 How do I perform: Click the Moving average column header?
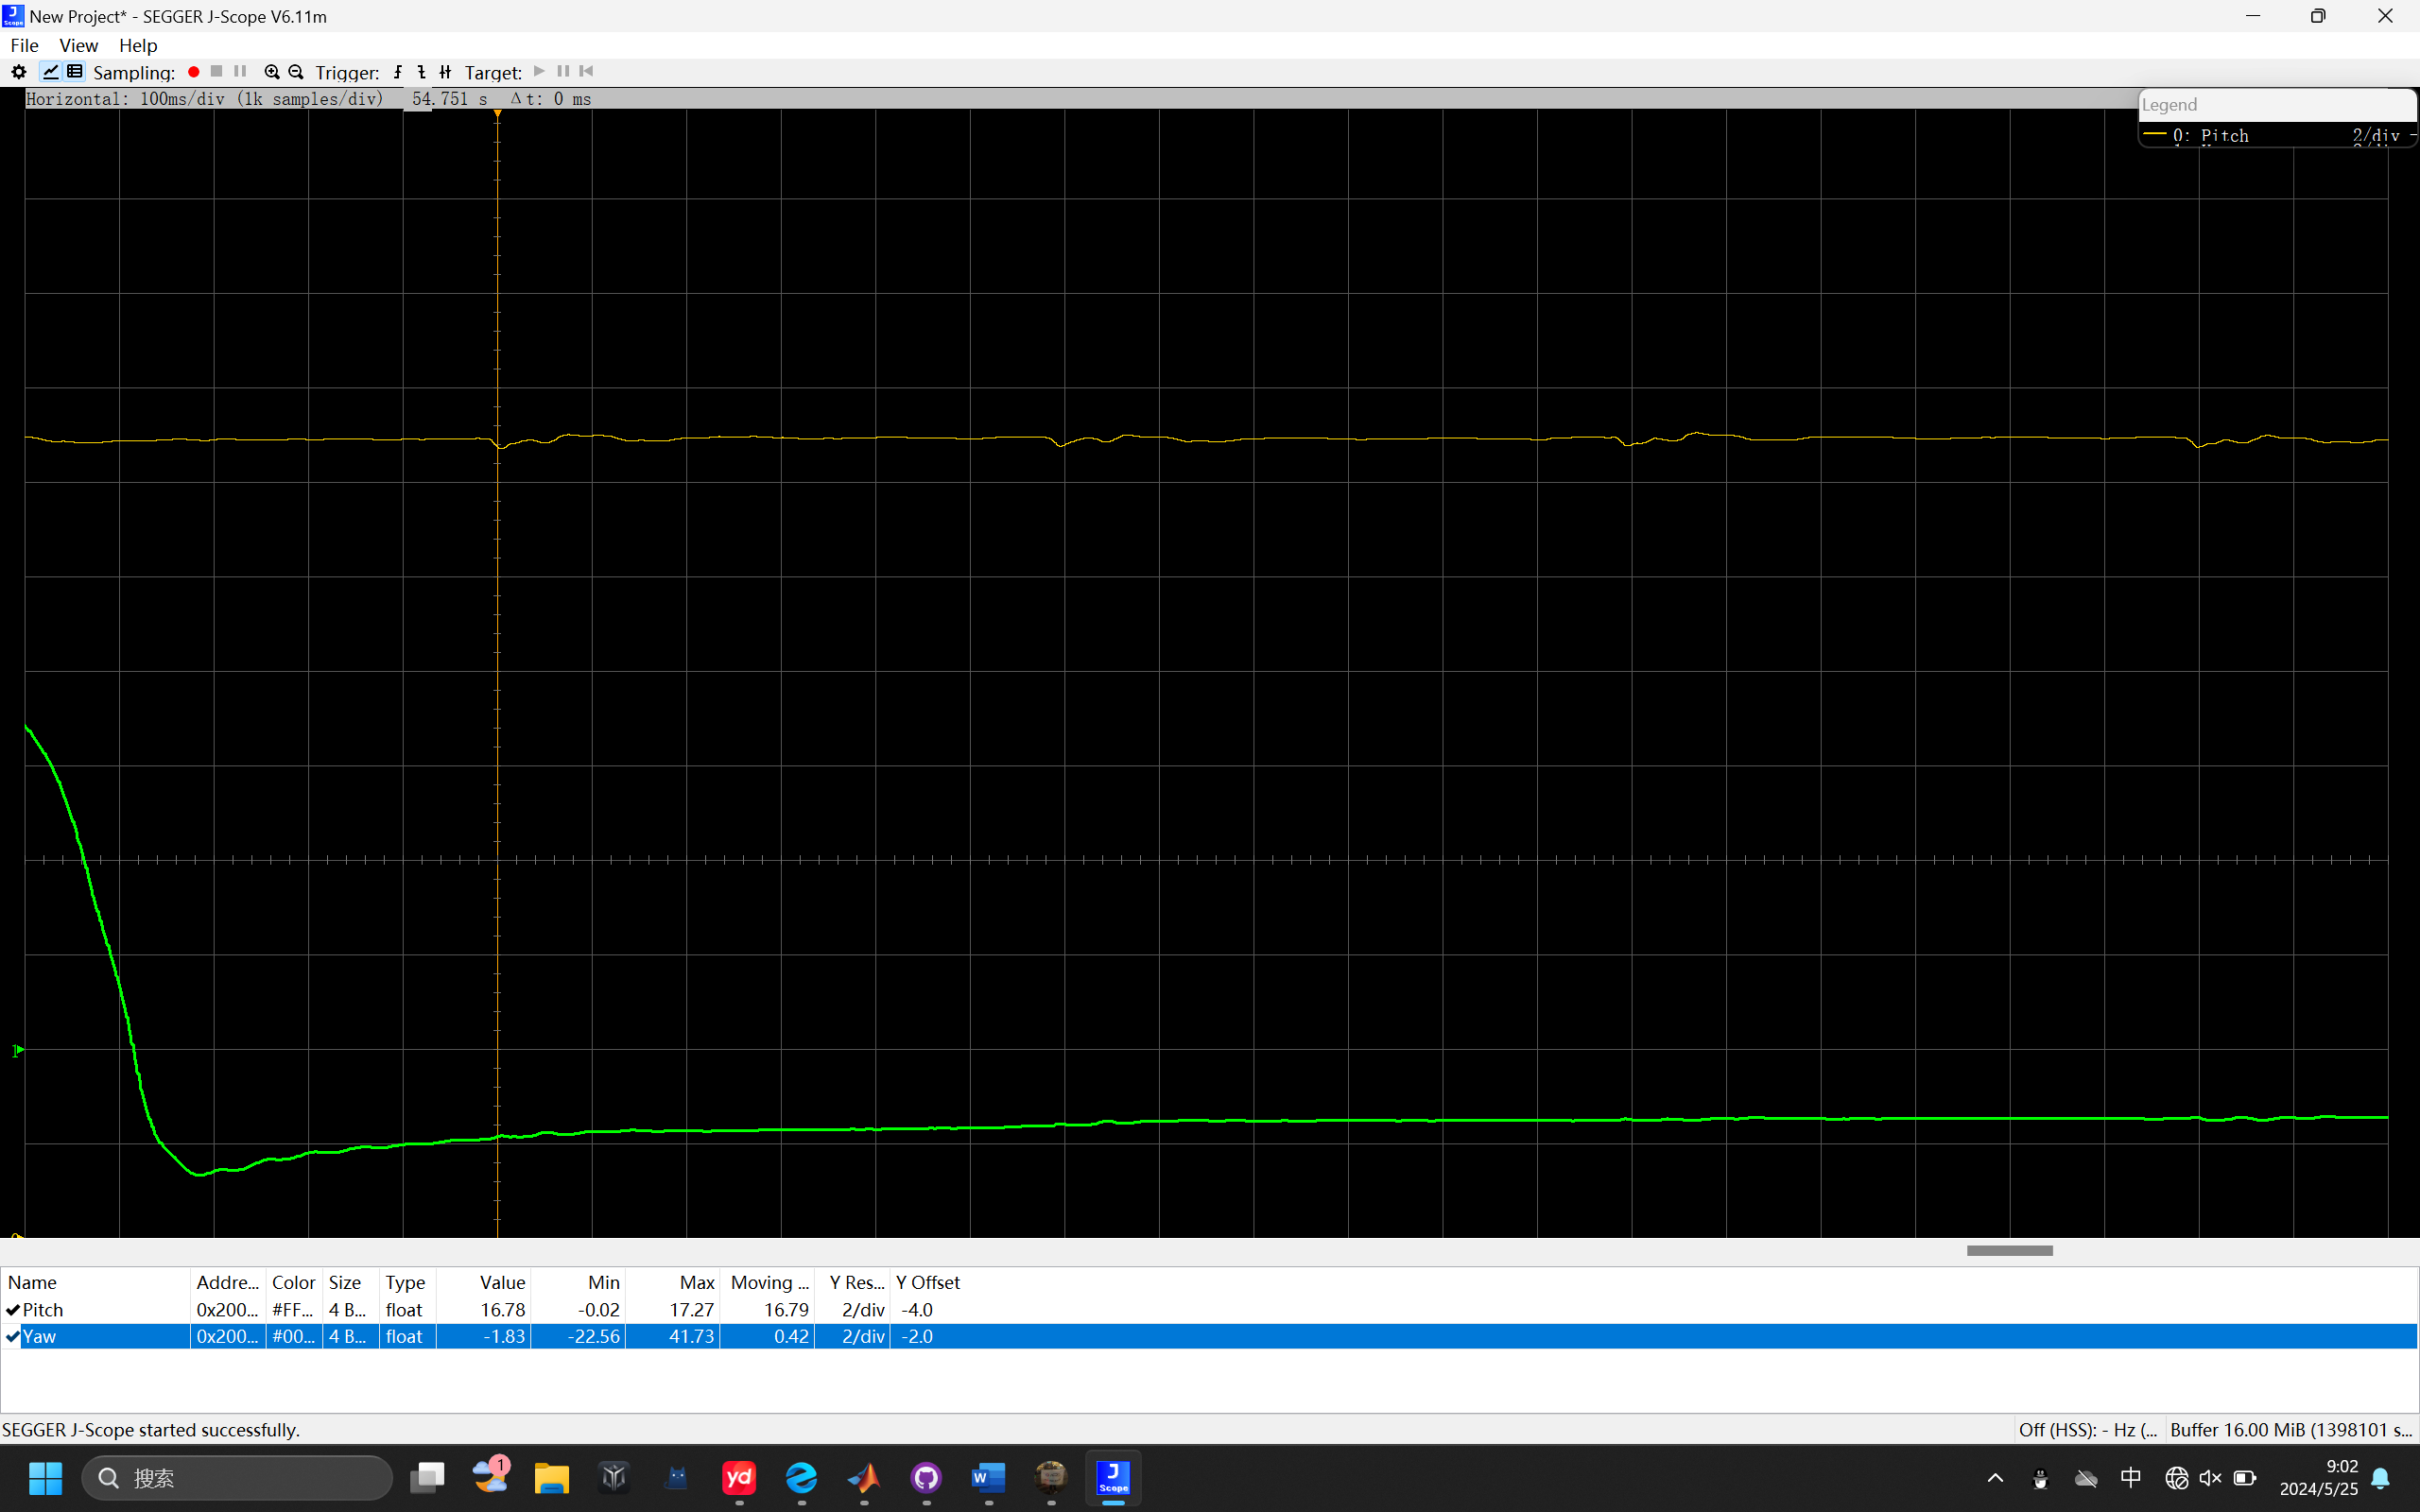768,1282
